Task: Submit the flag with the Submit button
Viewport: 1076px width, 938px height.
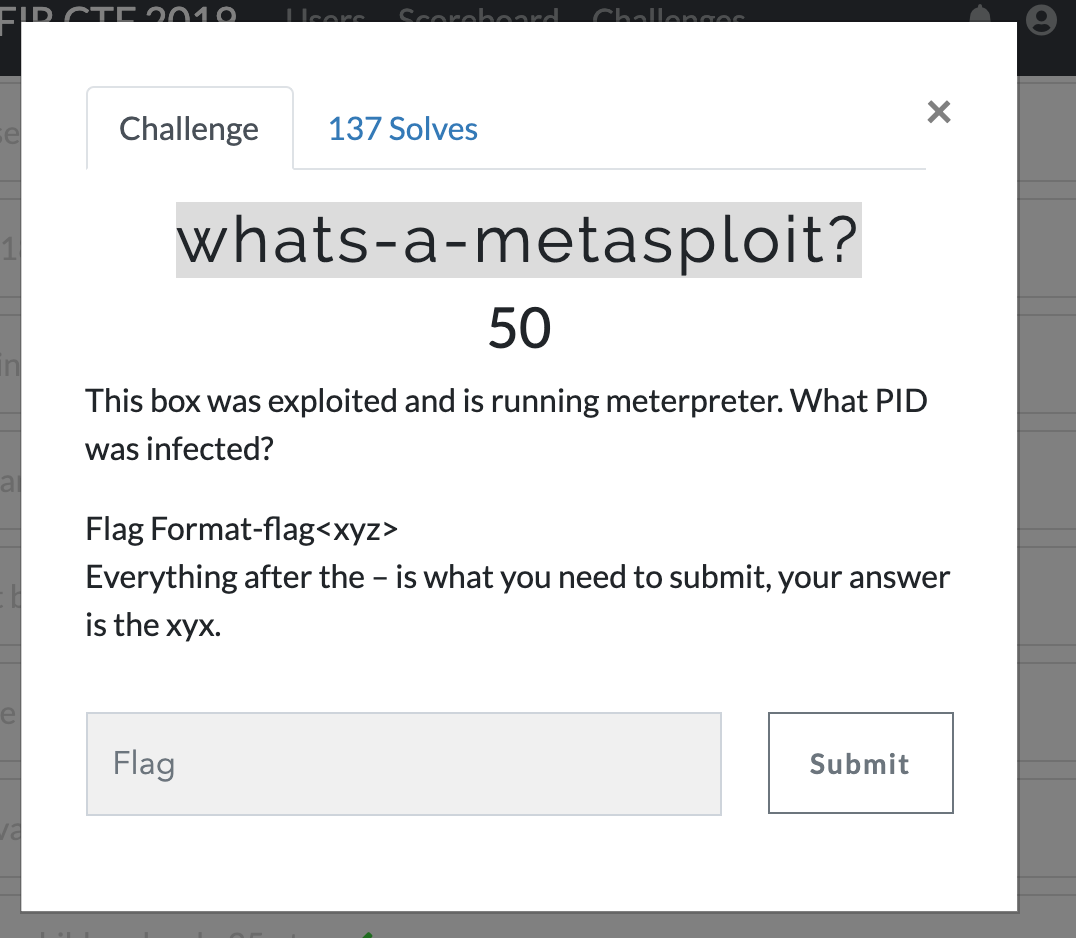Action: [x=861, y=763]
